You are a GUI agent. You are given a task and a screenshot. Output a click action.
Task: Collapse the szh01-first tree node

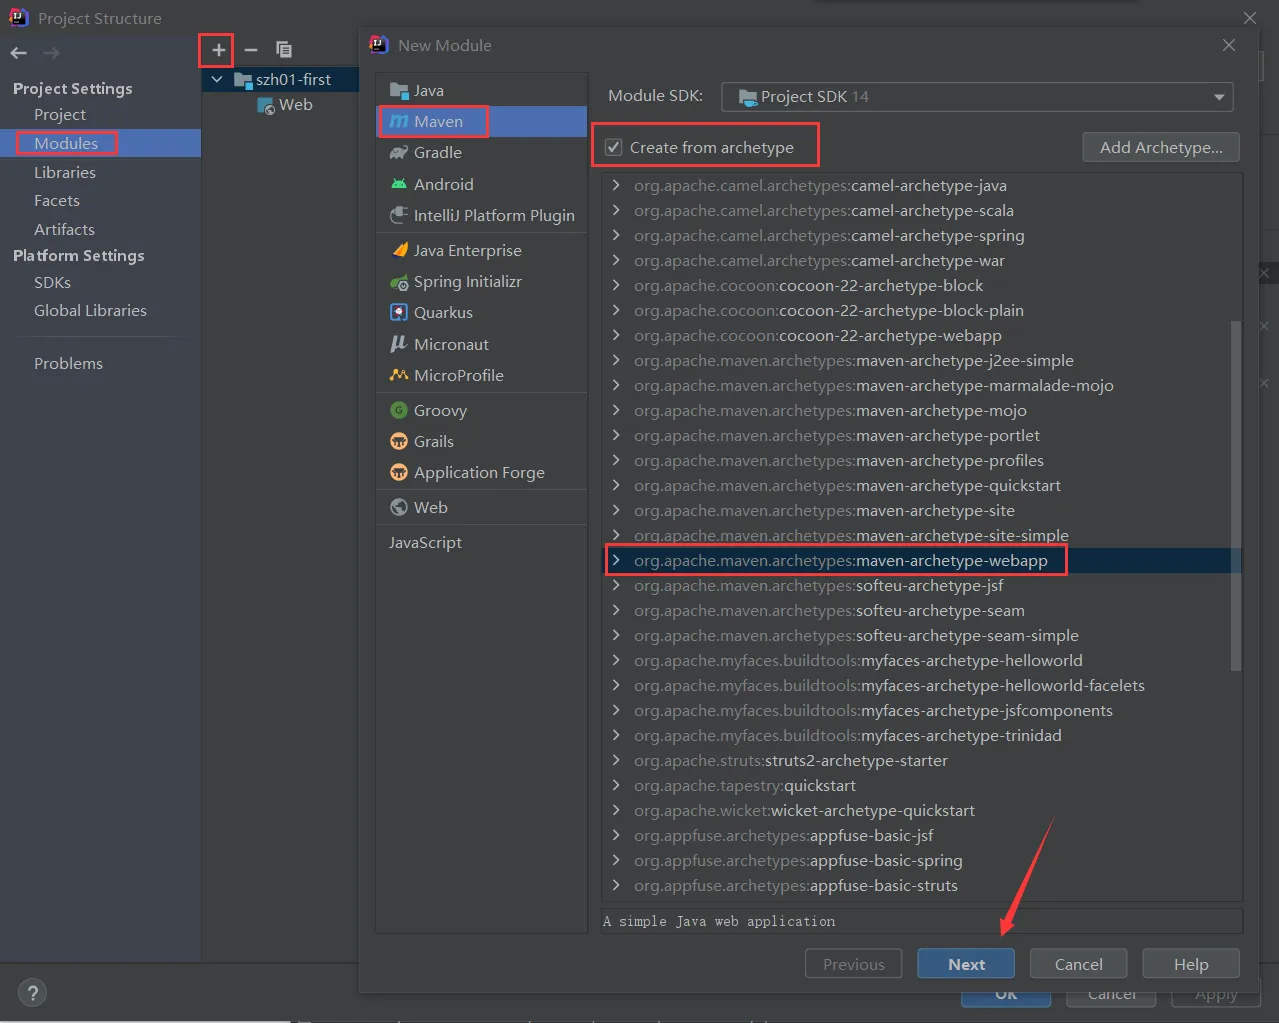(x=217, y=79)
